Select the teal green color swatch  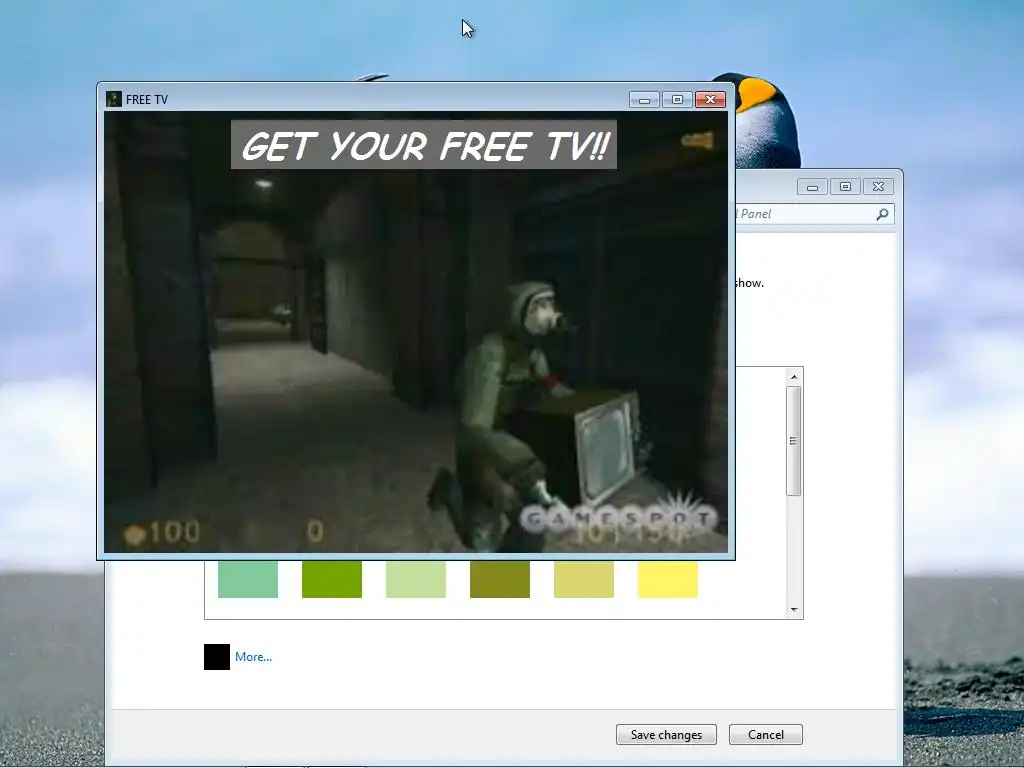[x=248, y=579]
